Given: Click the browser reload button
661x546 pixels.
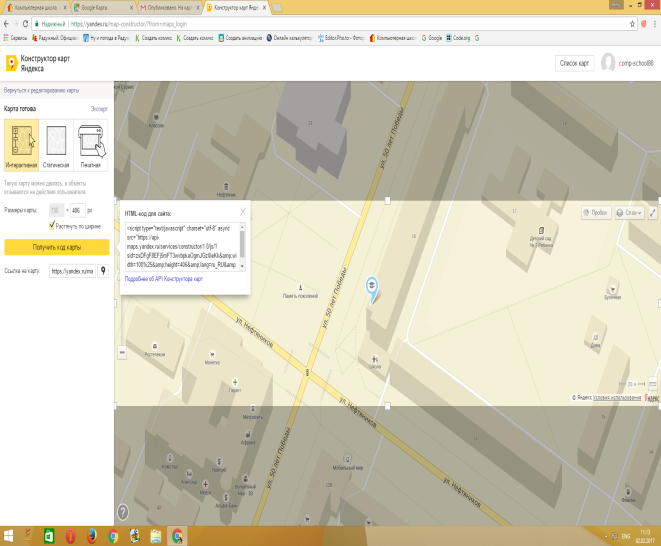Looking at the screenshot, I should pos(25,24).
